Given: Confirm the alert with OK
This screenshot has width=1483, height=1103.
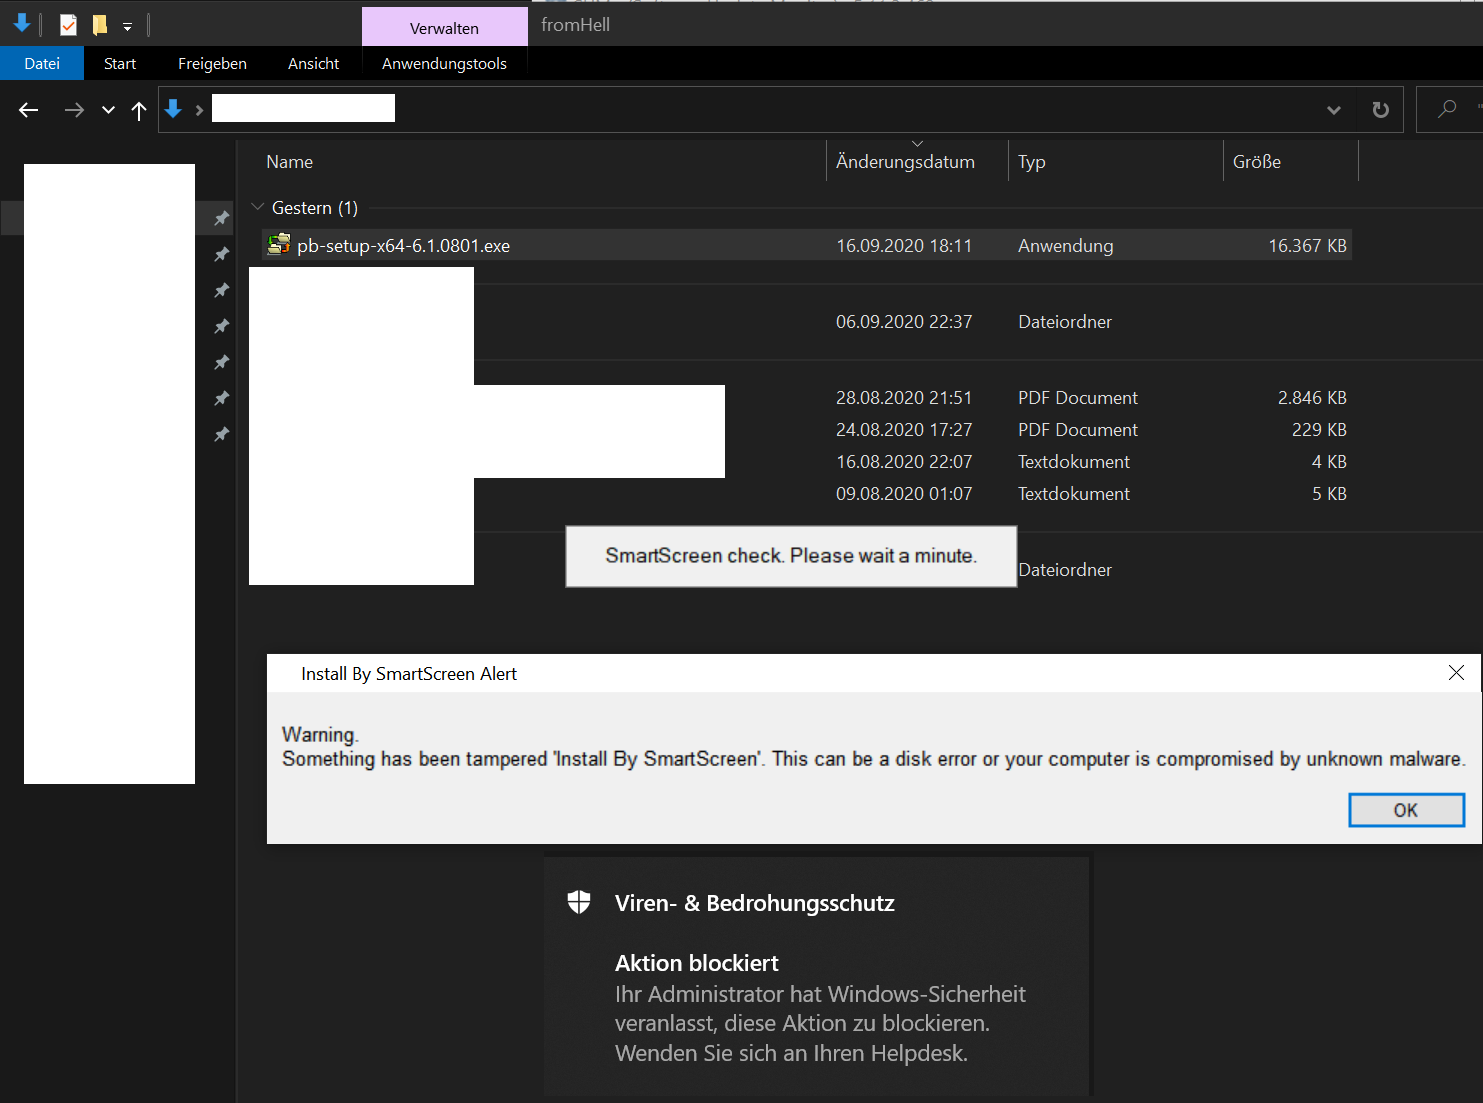Looking at the screenshot, I should [1406, 810].
